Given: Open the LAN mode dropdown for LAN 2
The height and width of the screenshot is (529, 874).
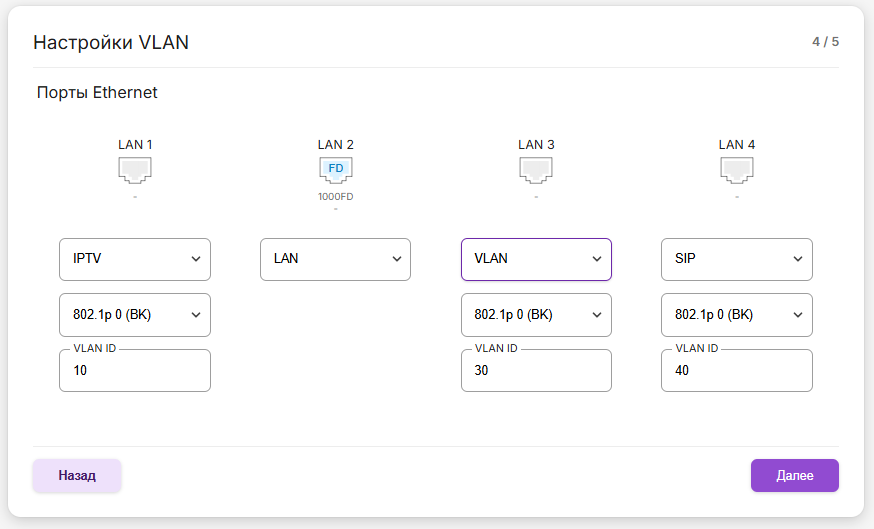Looking at the screenshot, I should [x=336, y=259].
